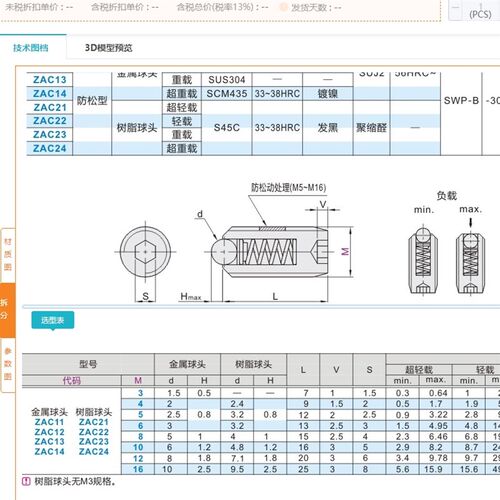Click M value 12 in selection table
500x500 pixels.
click(x=138, y=458)
